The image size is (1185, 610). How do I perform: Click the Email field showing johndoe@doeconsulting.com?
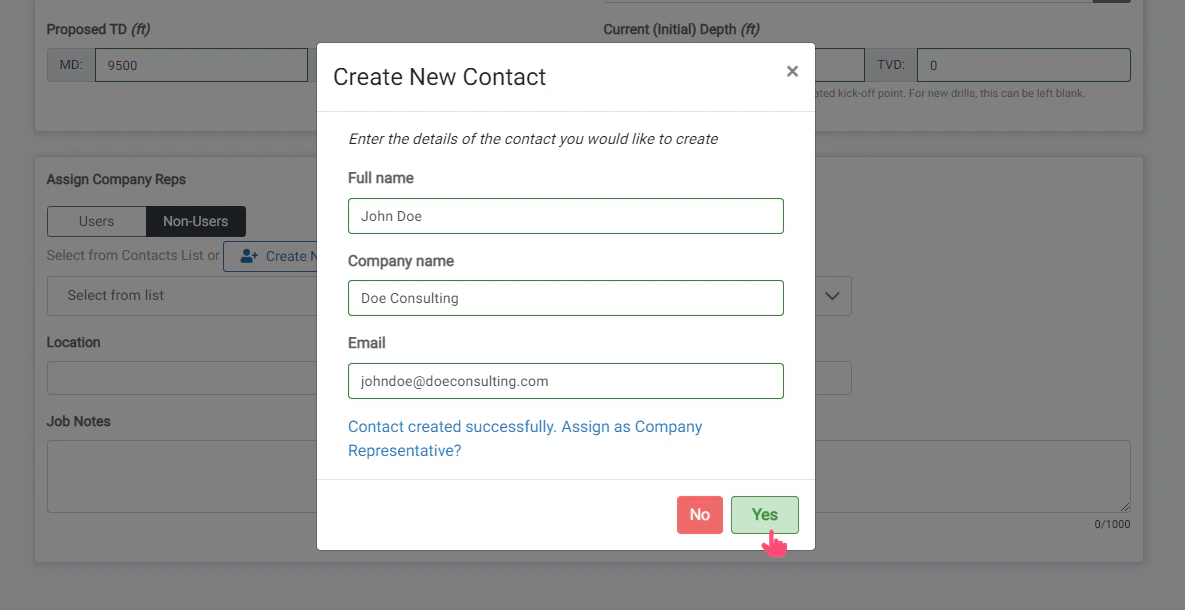pos(565,380)
